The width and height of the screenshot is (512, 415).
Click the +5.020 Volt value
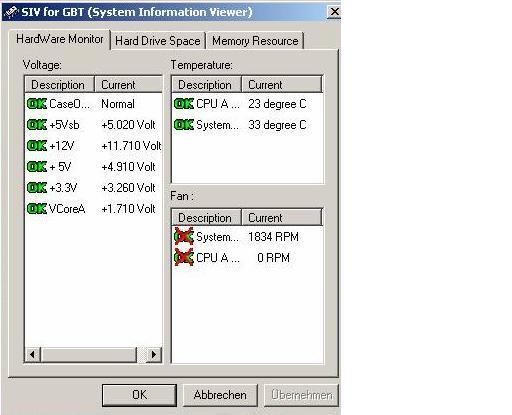point(128,125)
